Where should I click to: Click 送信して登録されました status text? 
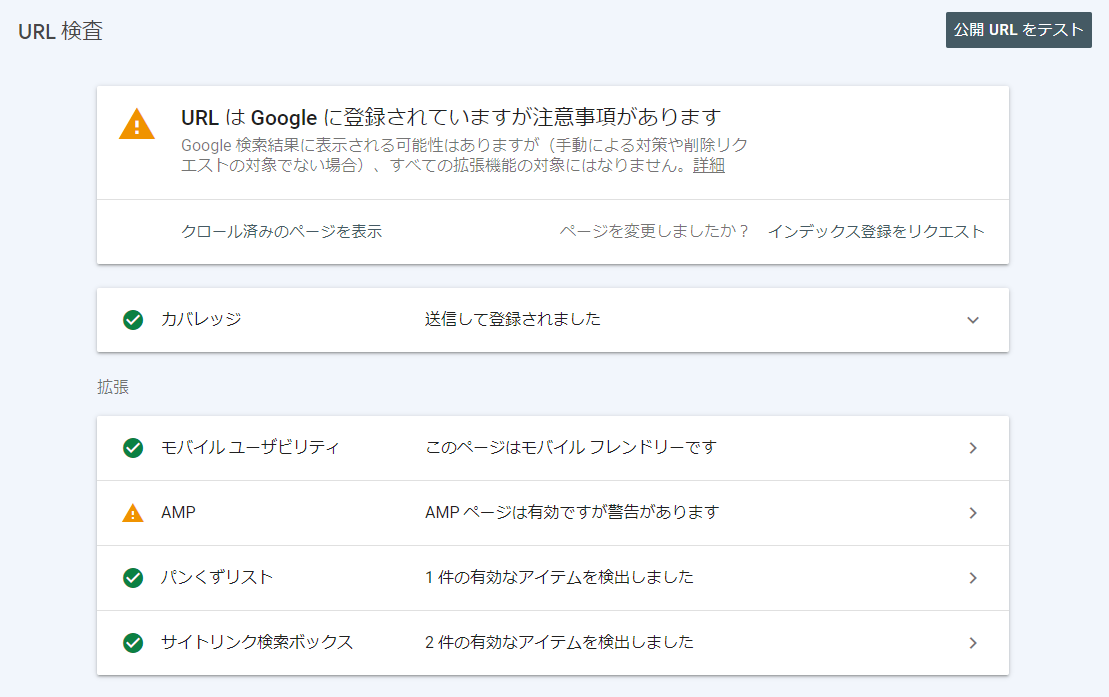(513, 319)
